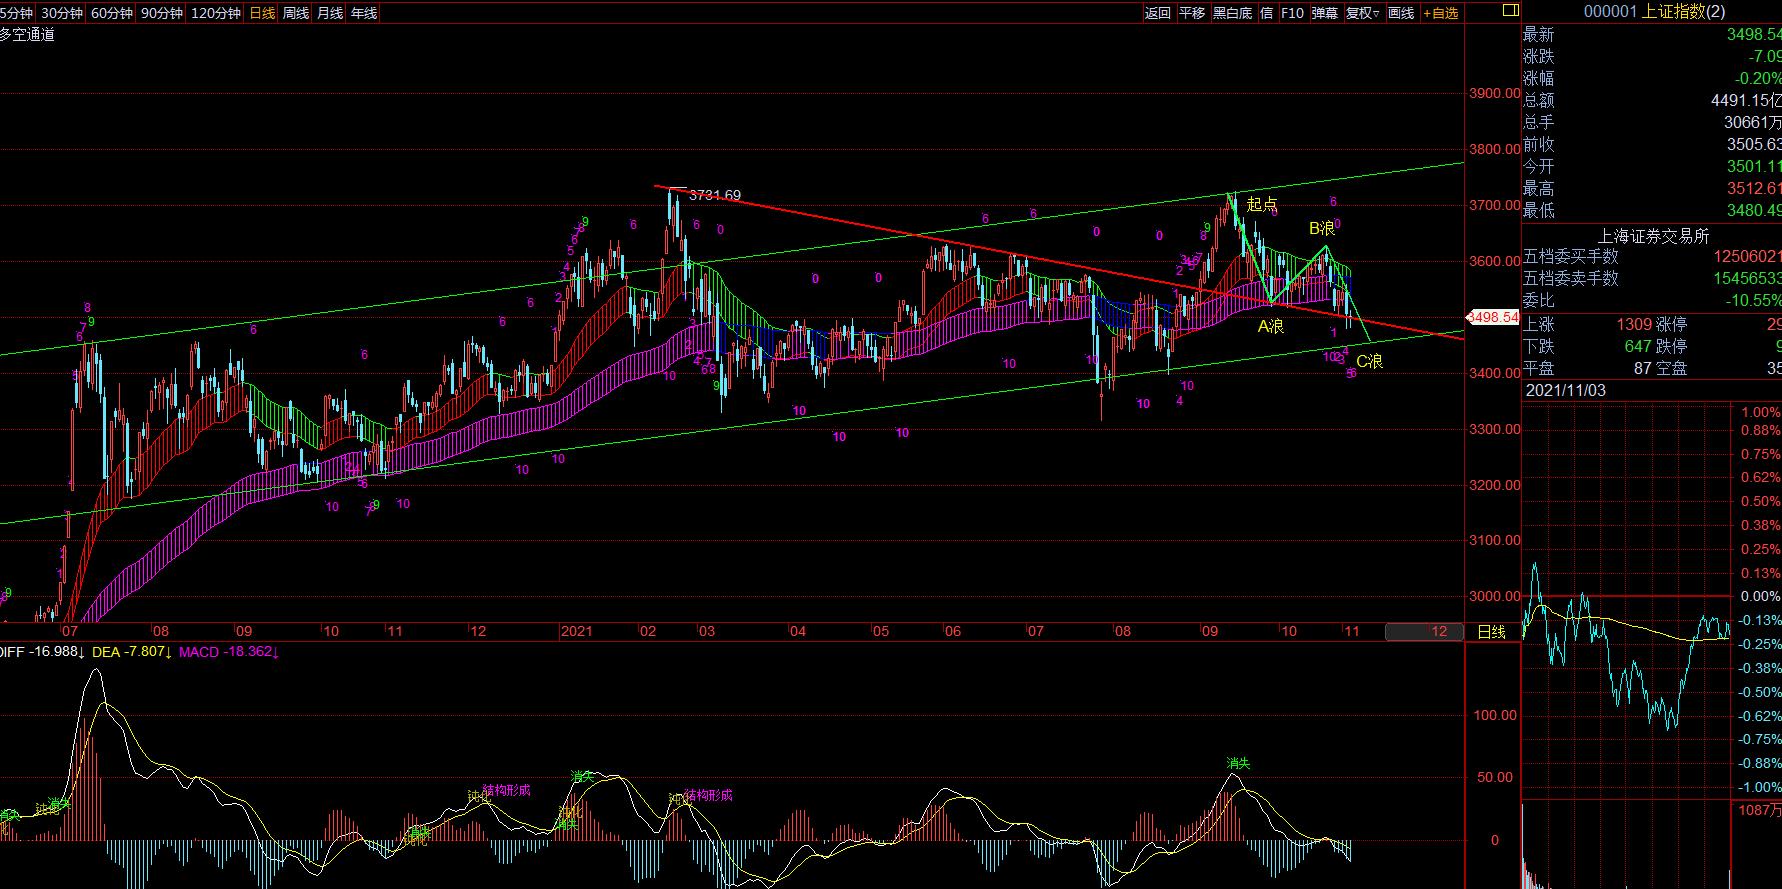Click the MACD 消失 label near September
This screenshot has width=1782, height=889.
[x=1238, y=764]
